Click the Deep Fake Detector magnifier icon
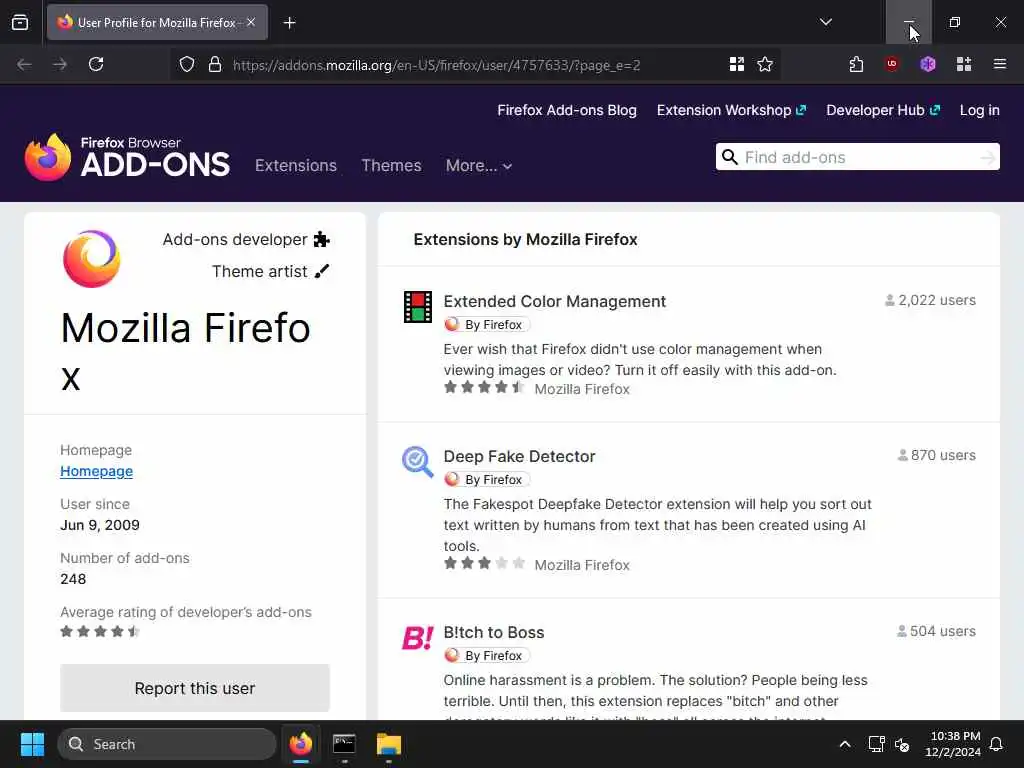1024x768 pixels. [x=417, y=462]
